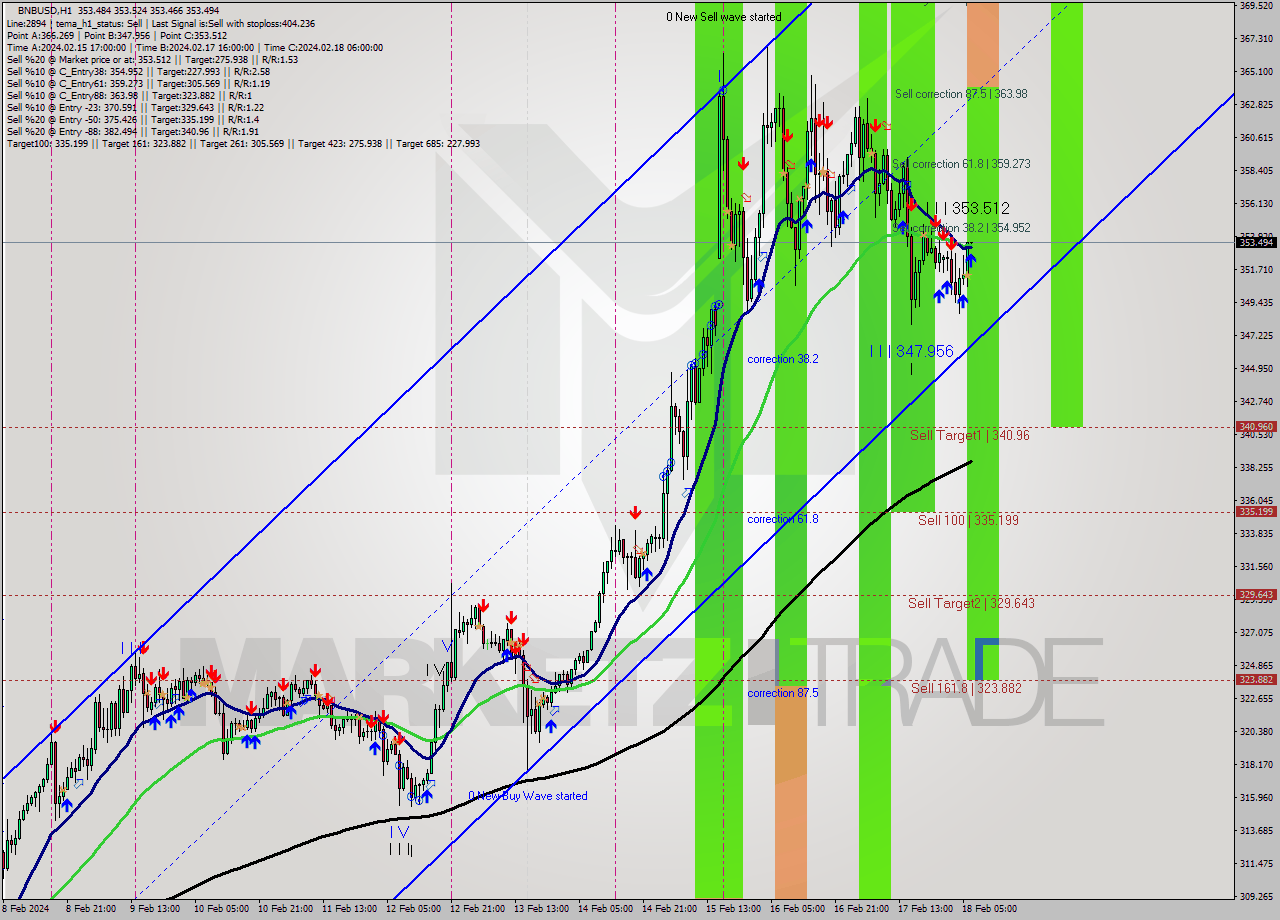Click the red price tag 323.882
Screen dimensions: 1280x920
pos(1257,680)
